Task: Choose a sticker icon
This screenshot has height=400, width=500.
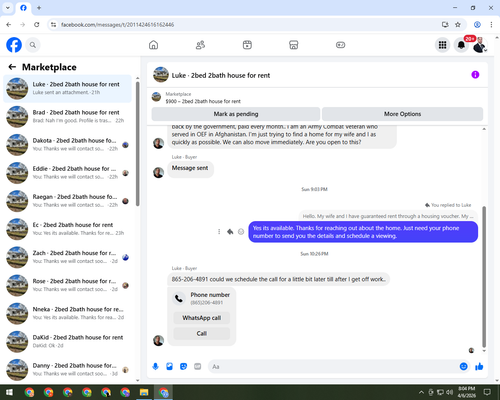Action: point(183,367)
